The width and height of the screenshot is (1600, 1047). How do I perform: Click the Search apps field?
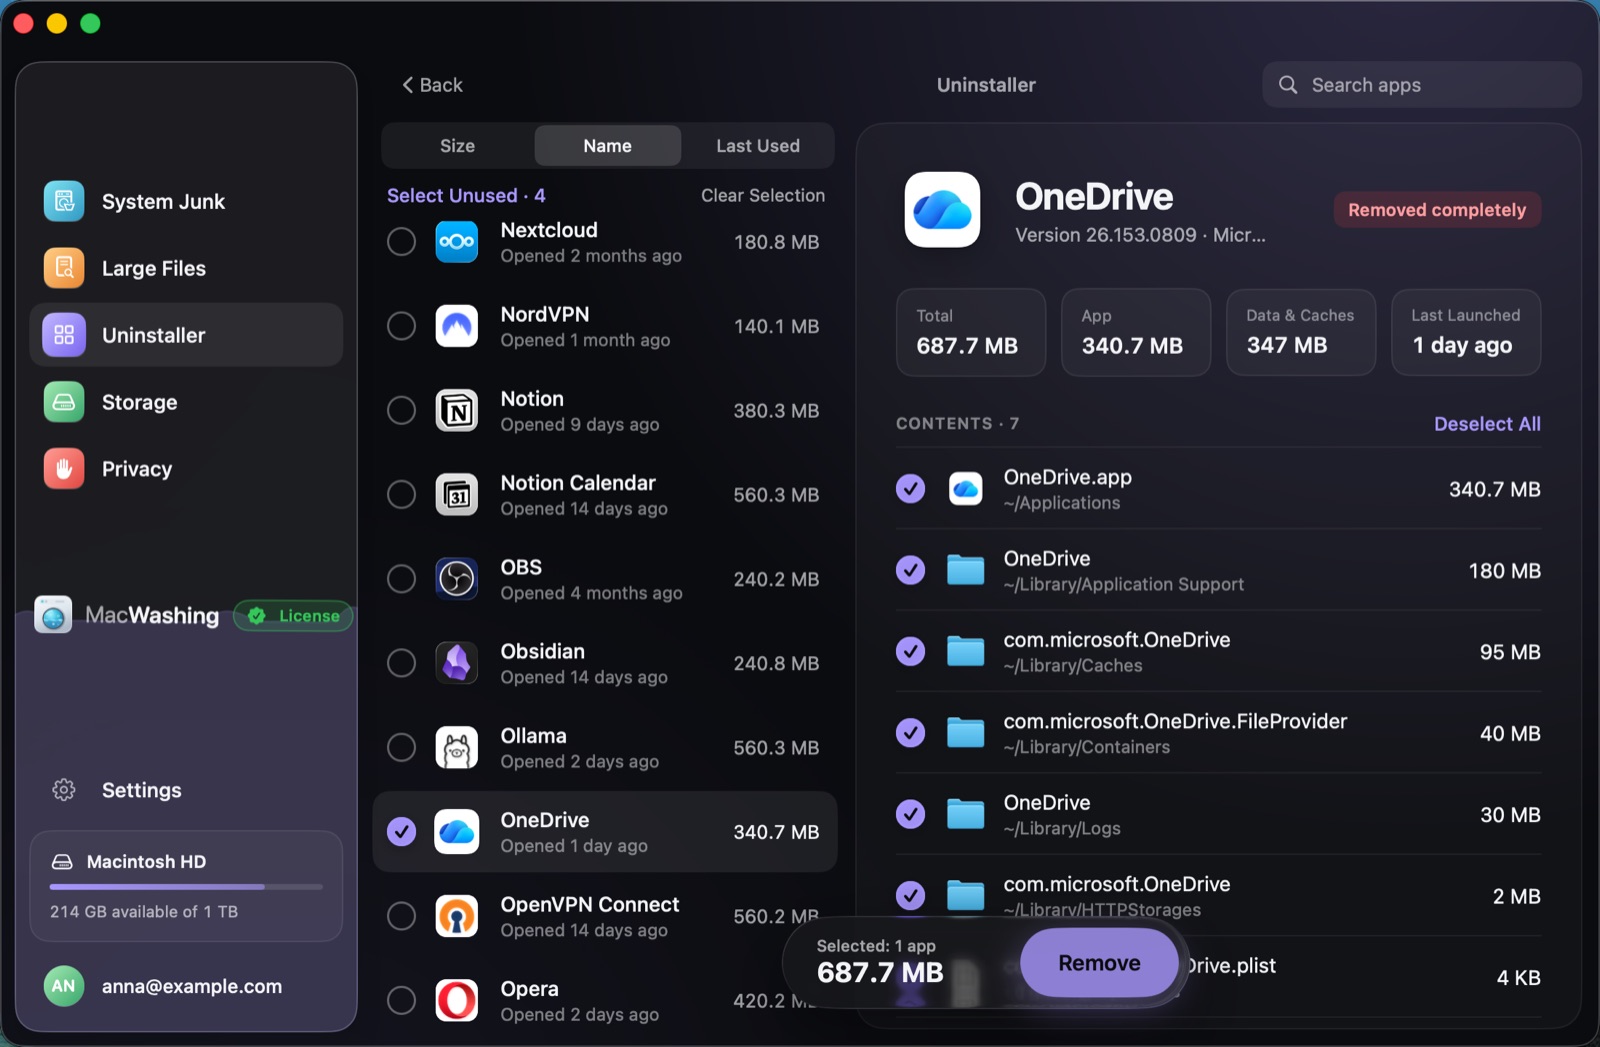(x=1421, y=85)
